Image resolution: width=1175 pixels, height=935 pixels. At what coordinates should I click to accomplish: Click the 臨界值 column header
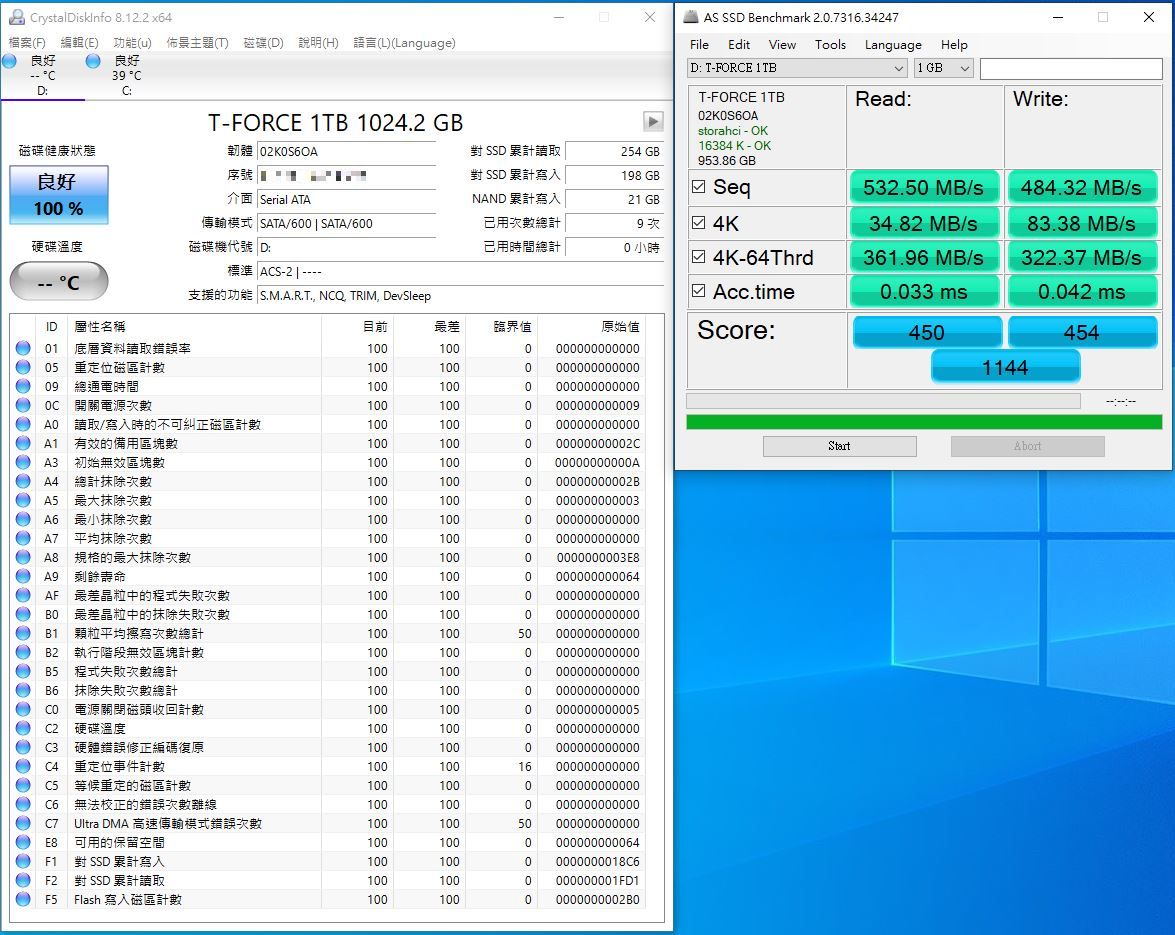[x=513, y=327]
